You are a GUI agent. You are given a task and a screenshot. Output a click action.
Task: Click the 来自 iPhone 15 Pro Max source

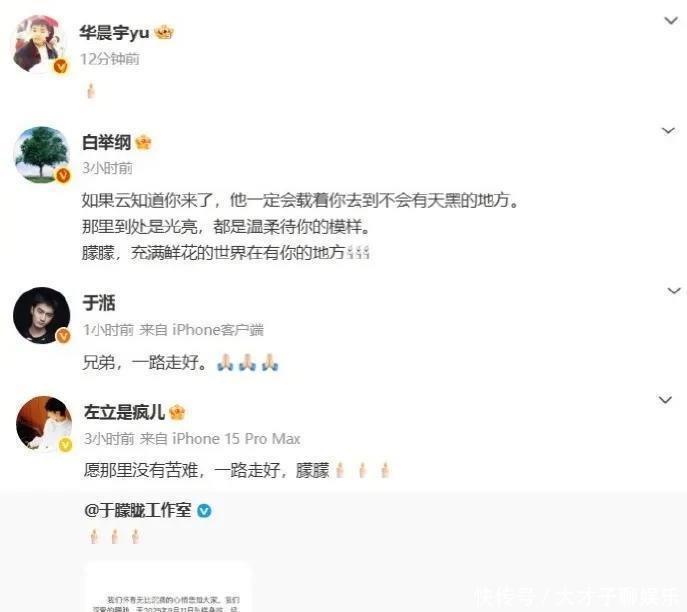[x=220, y=439]
